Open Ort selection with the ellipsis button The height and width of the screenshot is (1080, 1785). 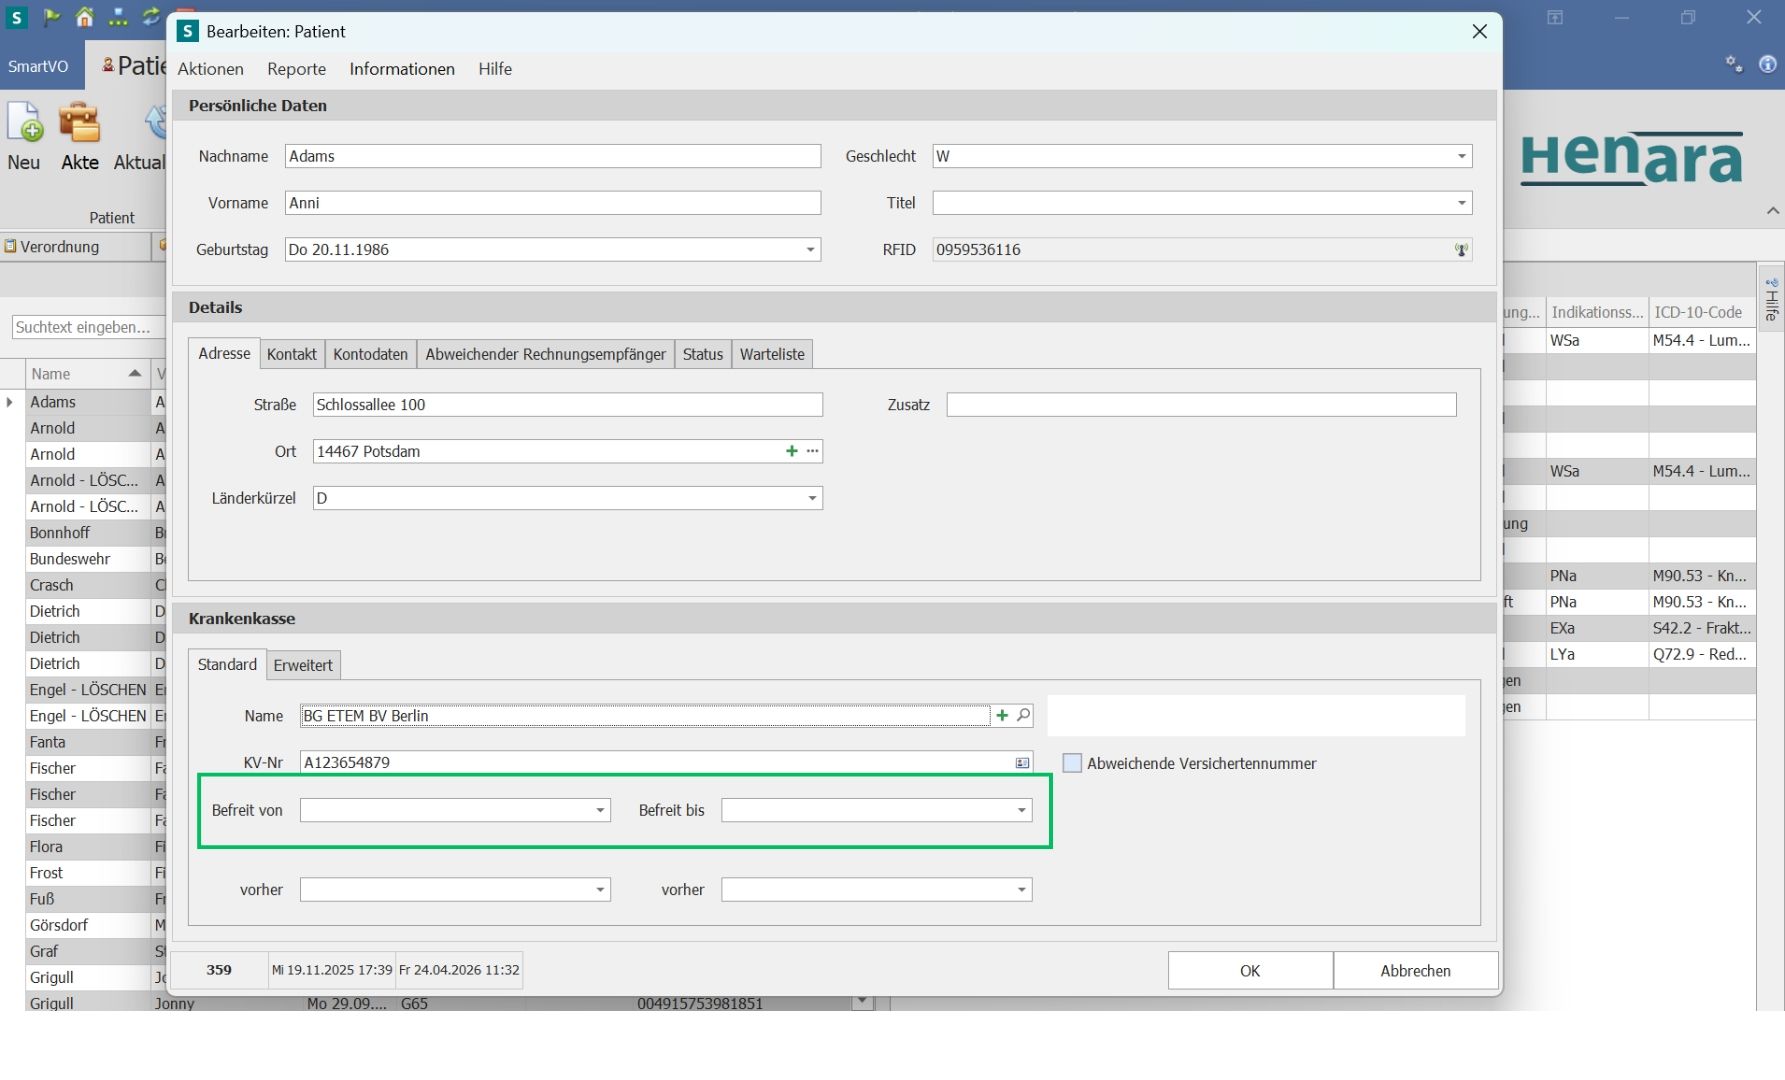[813, 451]
